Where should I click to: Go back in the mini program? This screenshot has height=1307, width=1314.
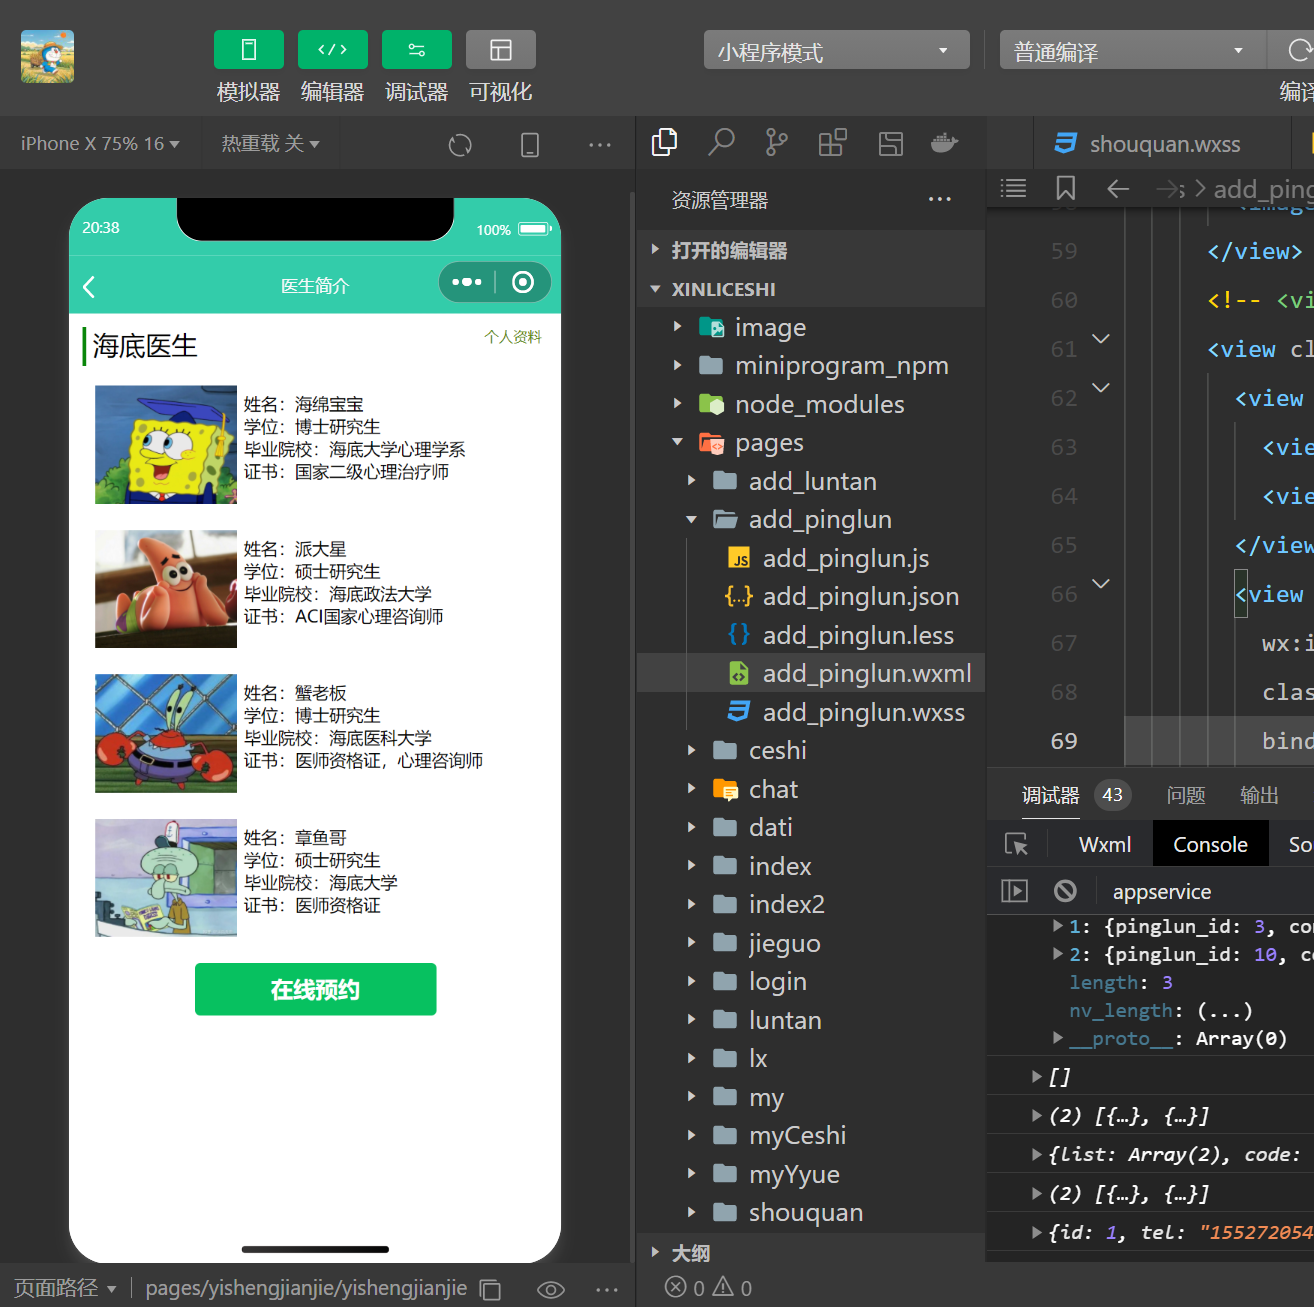[89, 287]
